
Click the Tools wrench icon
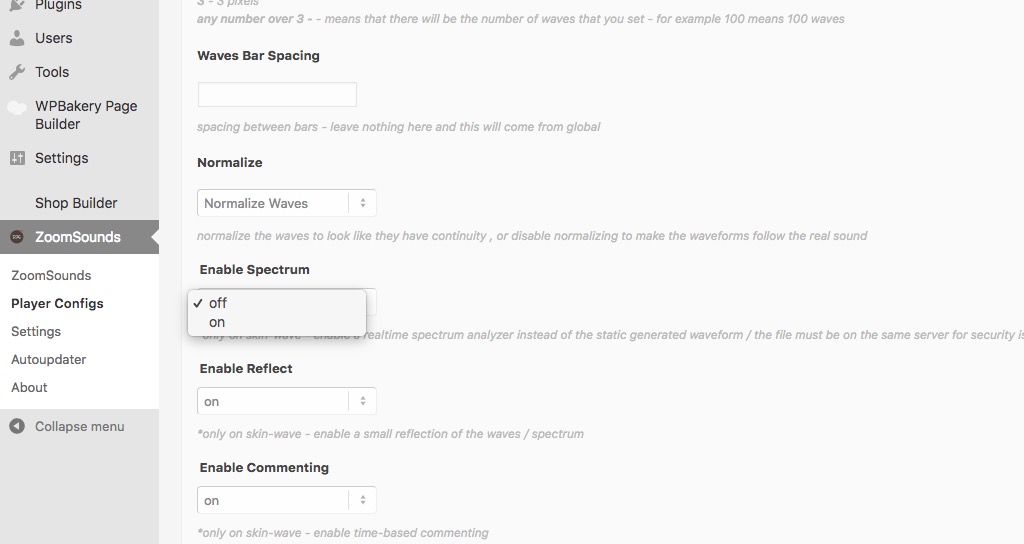tap(17, 72)
